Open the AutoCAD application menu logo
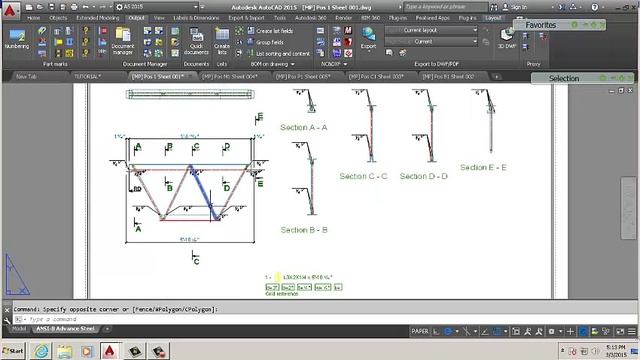The width and height of the screenshot is (640, 360). tap(11, 10)
